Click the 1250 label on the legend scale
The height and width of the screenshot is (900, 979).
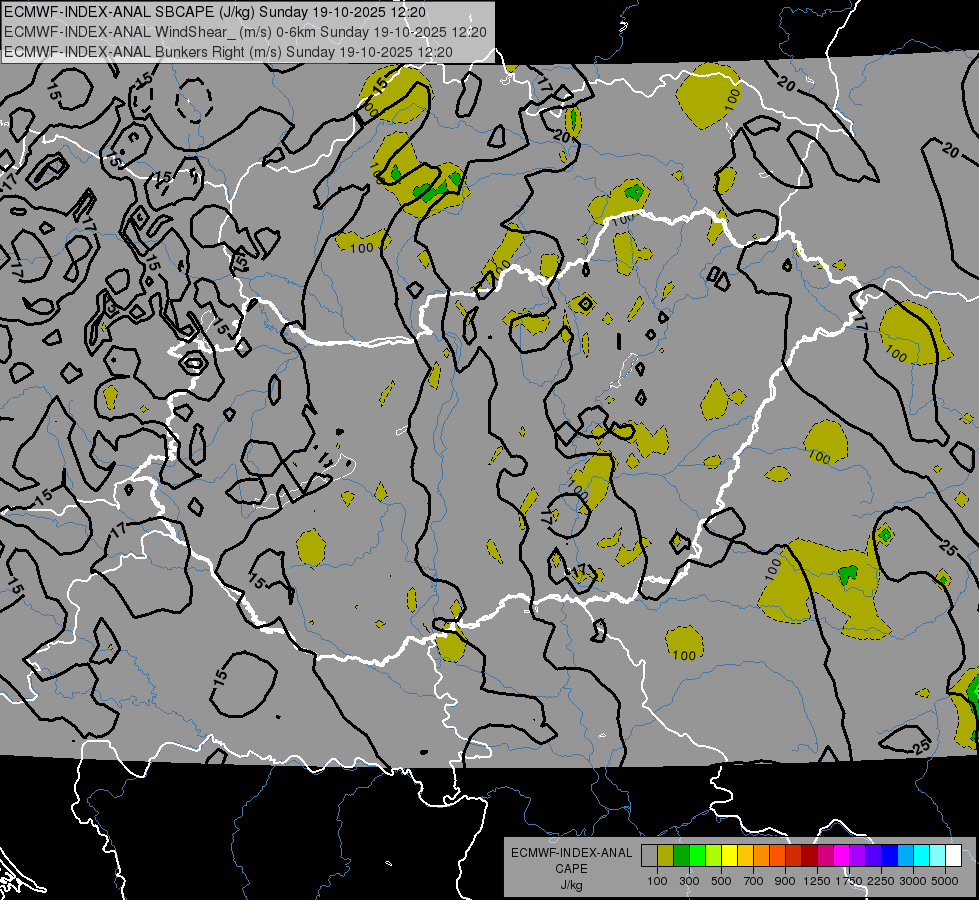click(817, 881)
